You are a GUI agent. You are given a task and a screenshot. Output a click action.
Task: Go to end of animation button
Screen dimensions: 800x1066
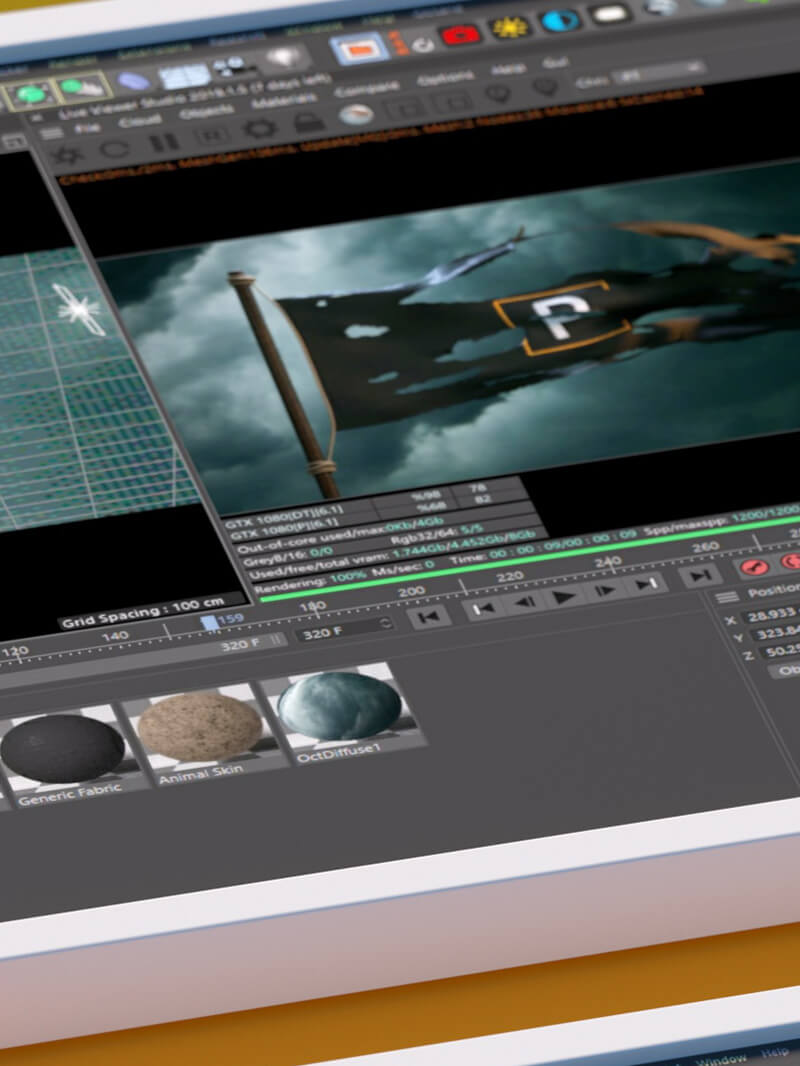click(700, 577)
